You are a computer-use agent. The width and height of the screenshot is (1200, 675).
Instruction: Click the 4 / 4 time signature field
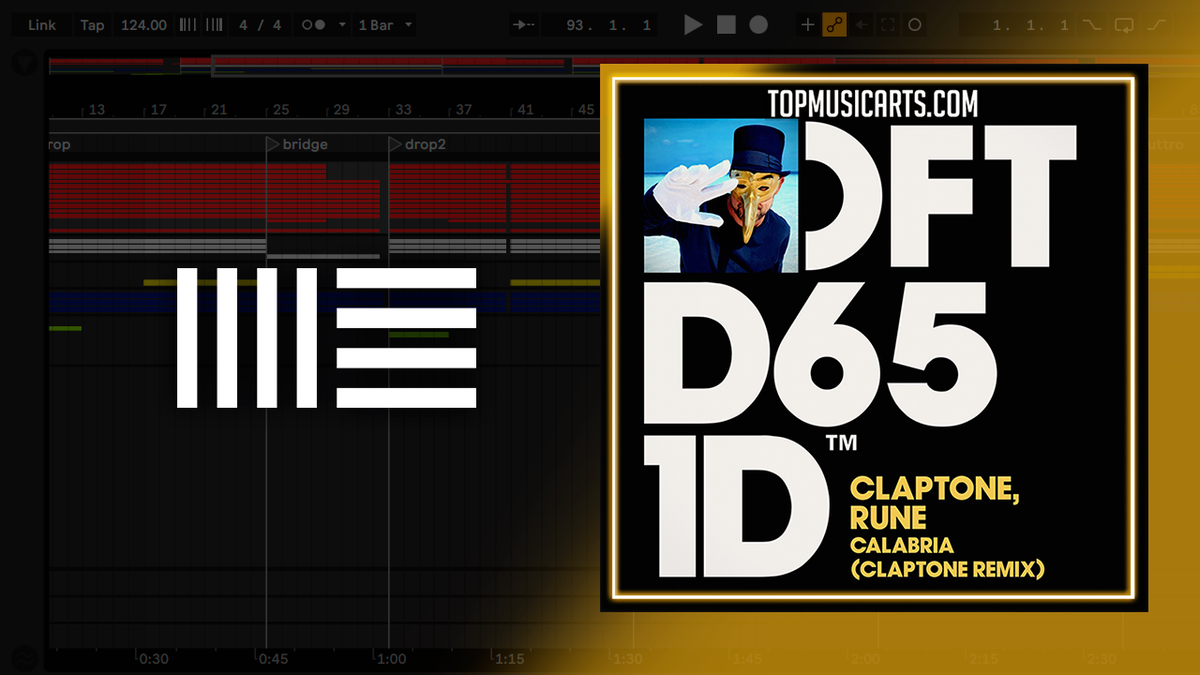tap(259, 24)
